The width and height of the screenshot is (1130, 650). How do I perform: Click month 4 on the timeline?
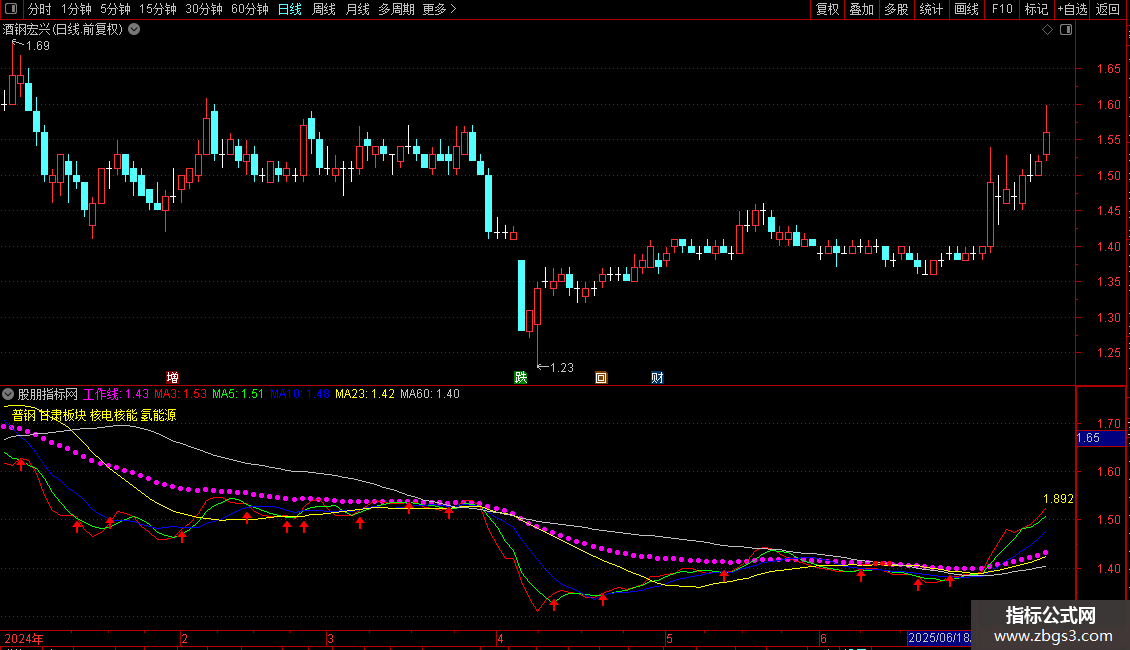pos(500,638)
